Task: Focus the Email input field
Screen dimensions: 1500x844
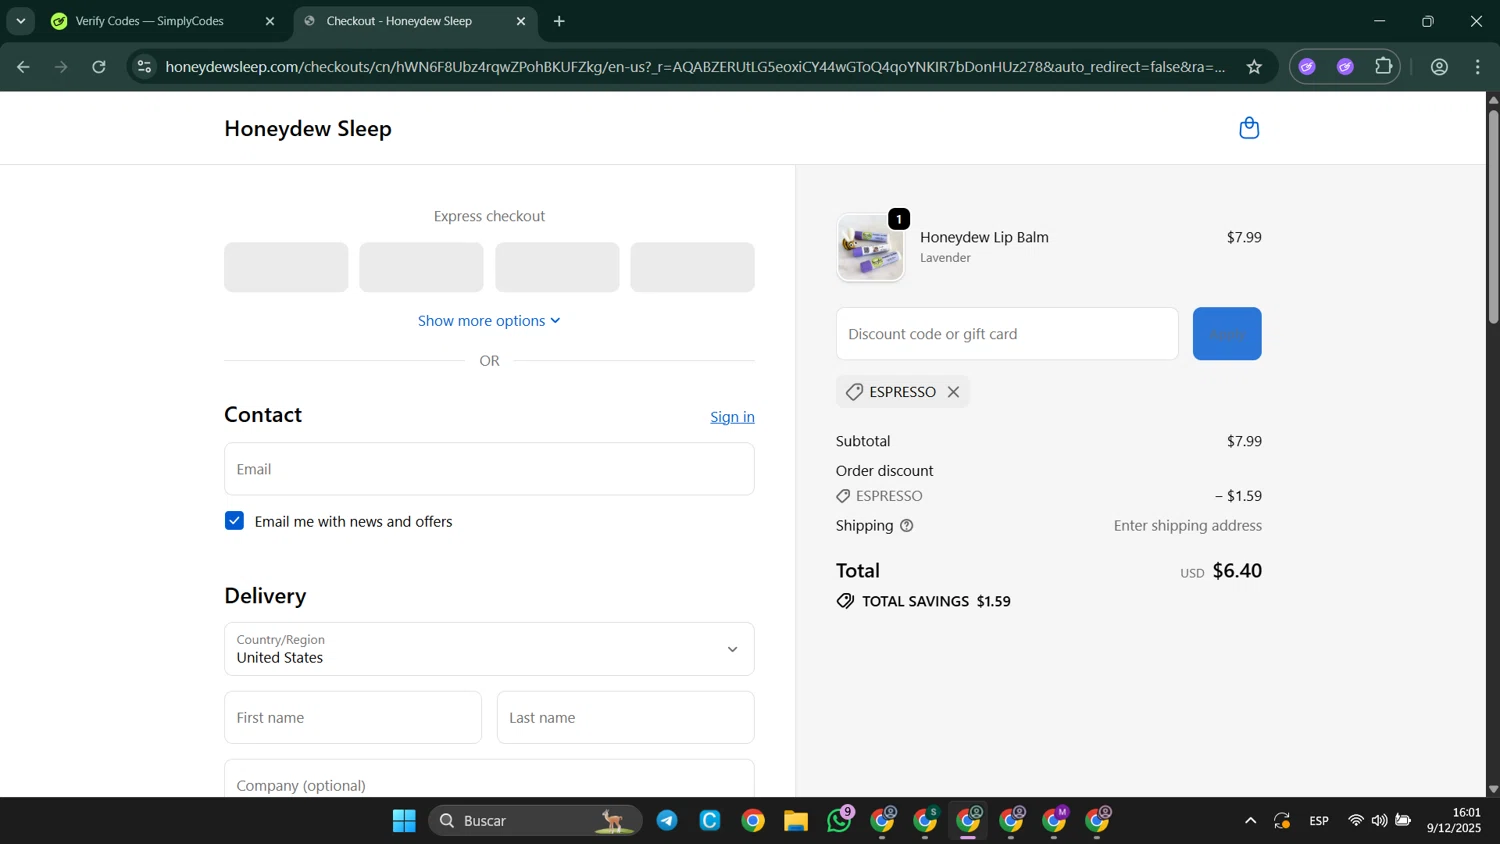Action: (x=489, y=469)
